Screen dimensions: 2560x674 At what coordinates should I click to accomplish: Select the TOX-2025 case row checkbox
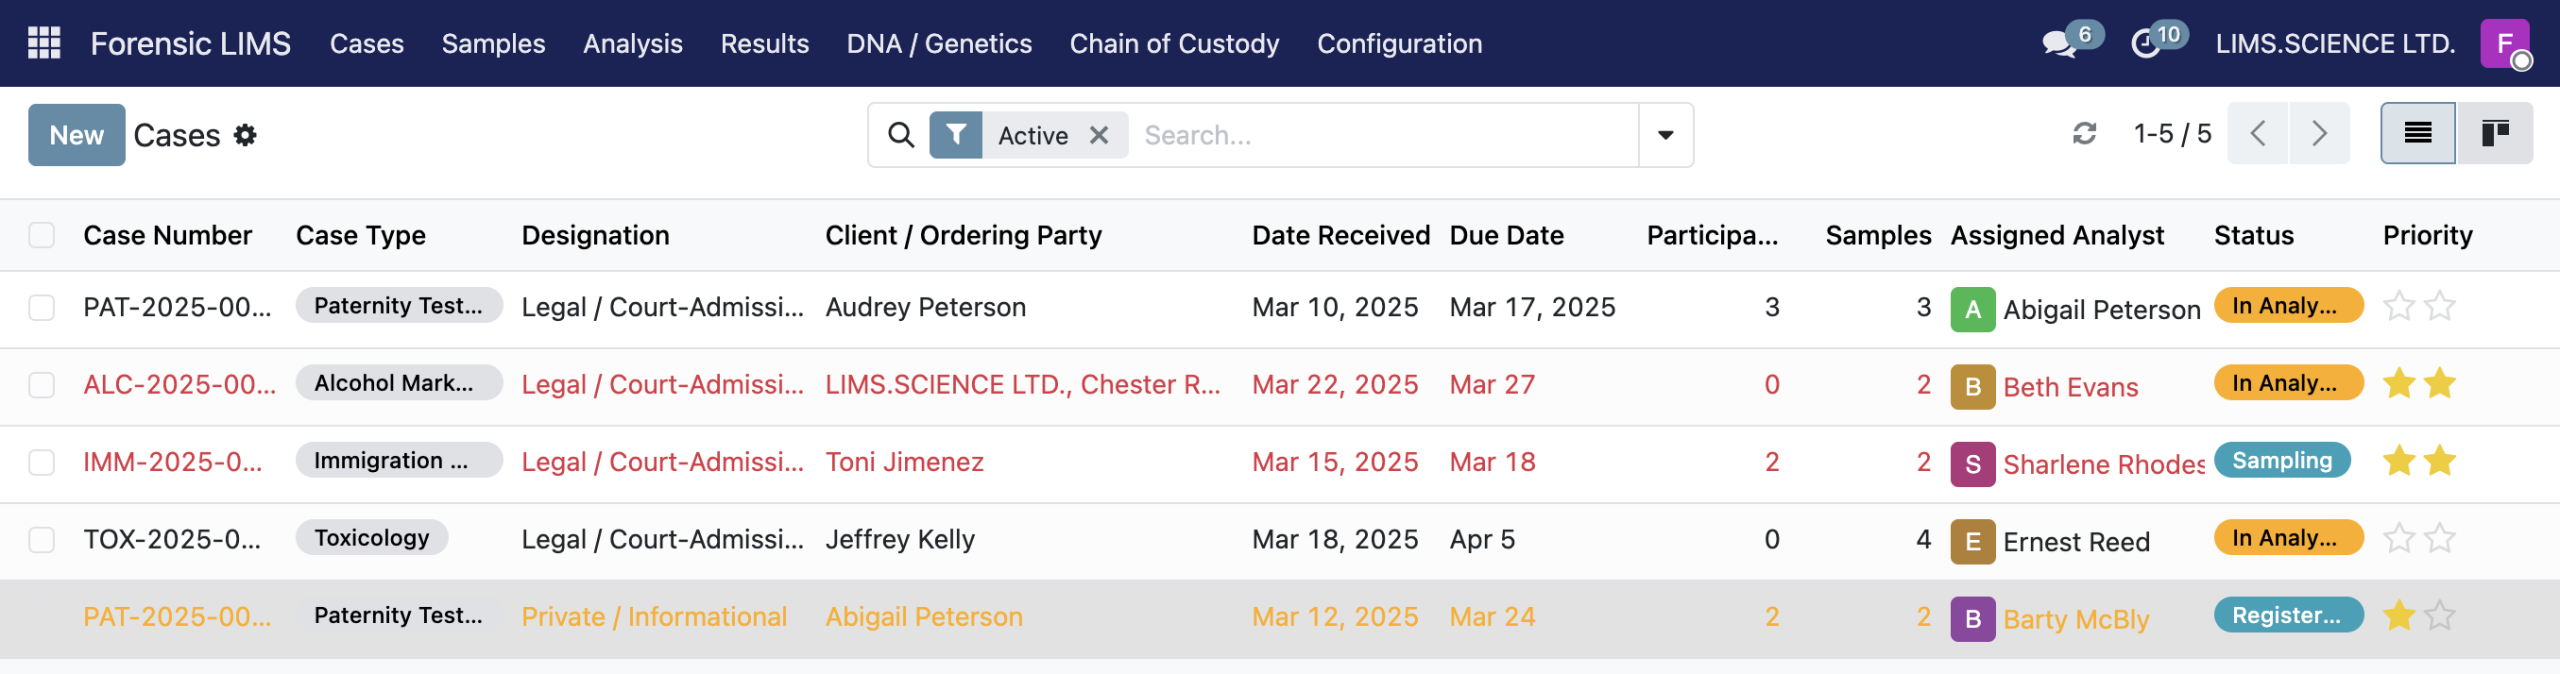coord(42,540)
